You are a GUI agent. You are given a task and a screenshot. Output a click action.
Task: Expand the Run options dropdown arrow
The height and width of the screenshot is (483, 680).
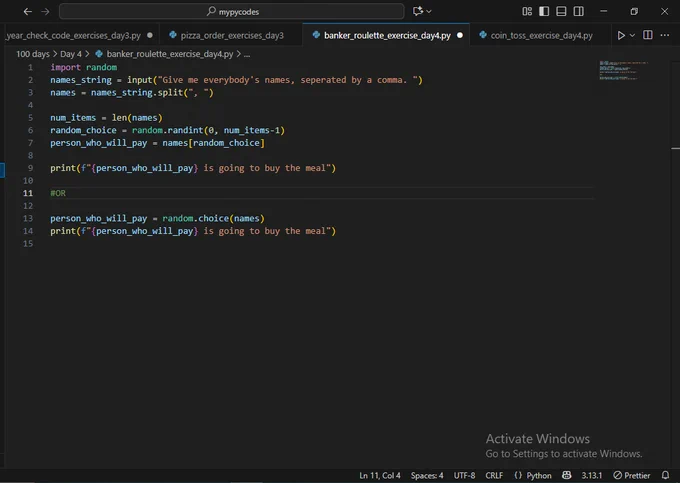coord(632,36)
